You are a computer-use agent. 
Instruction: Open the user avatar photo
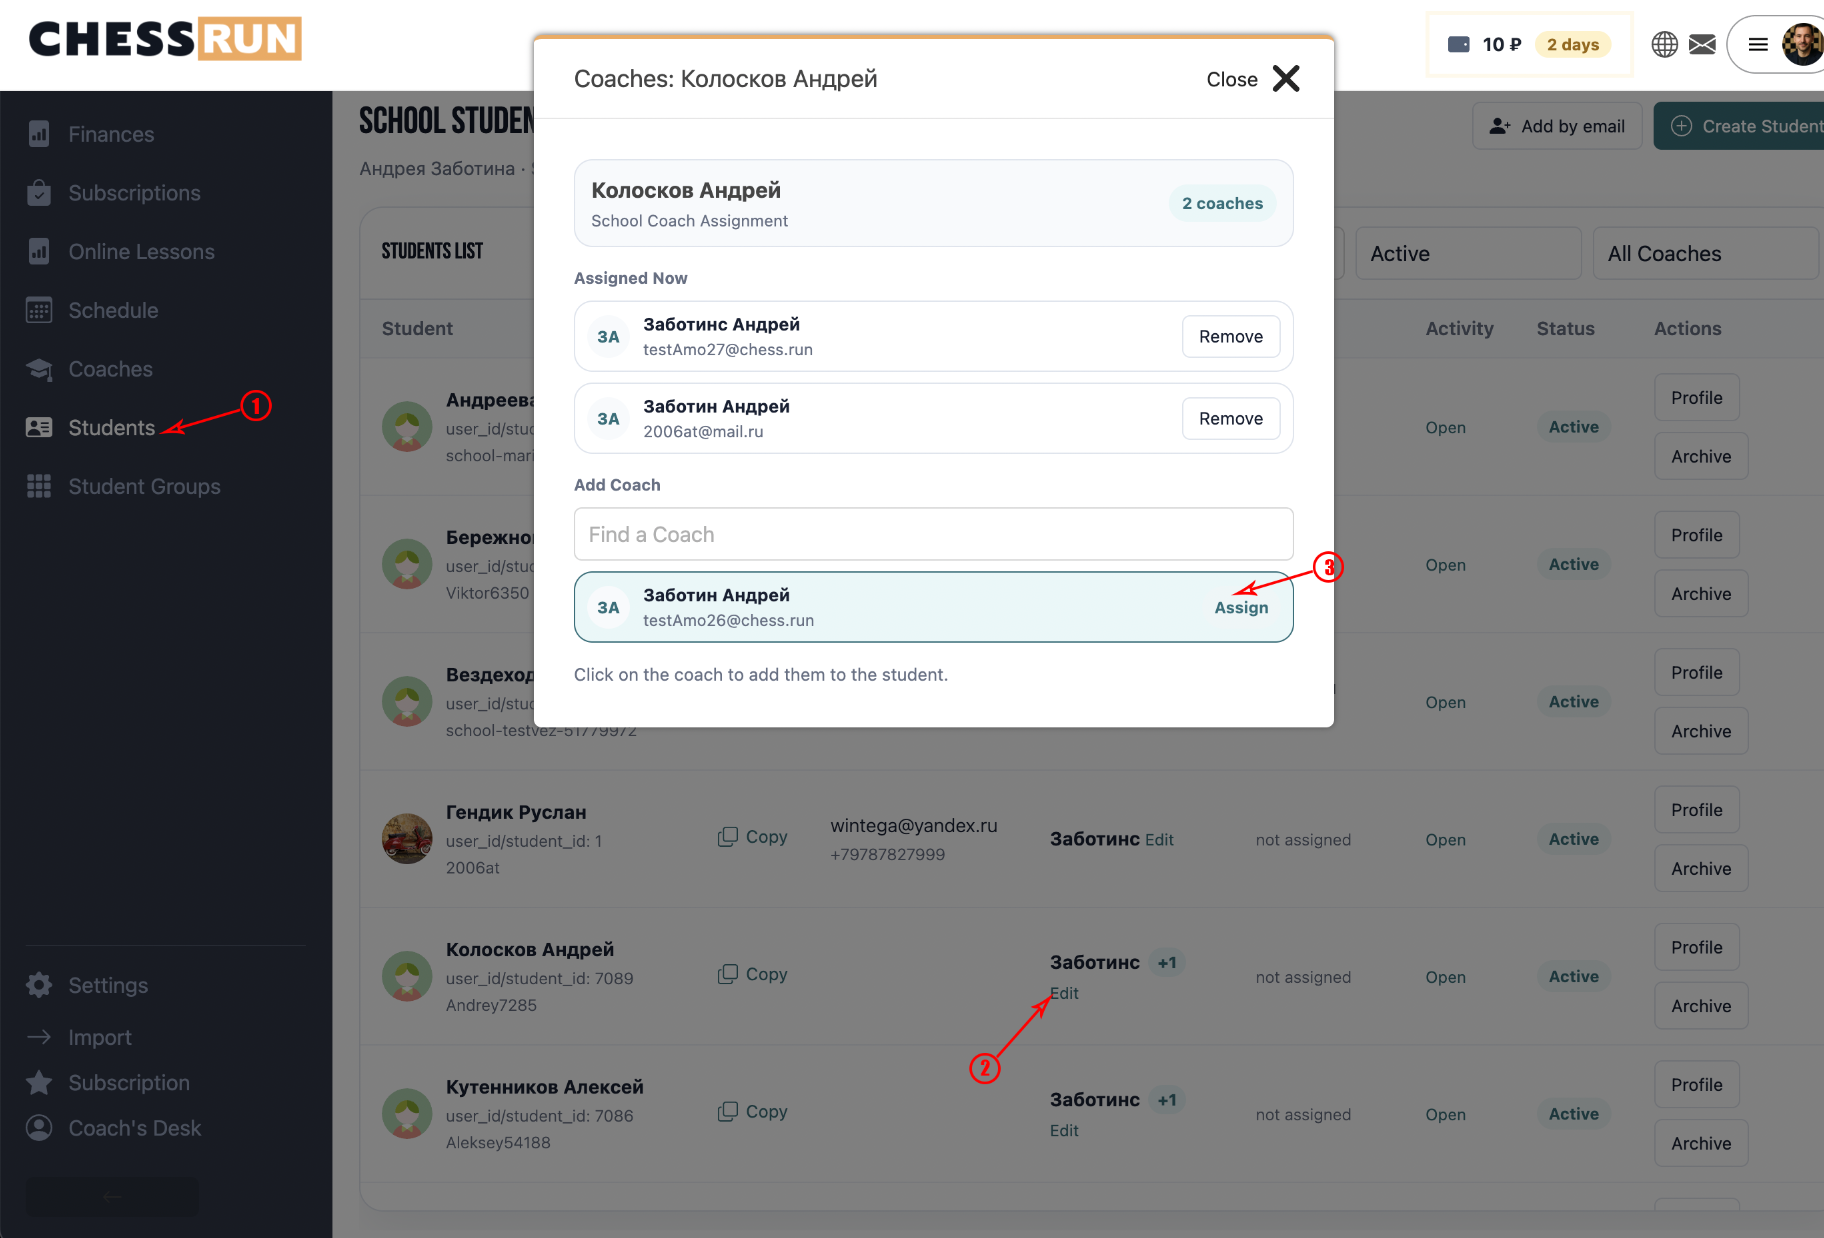click(x=1803, y=44)
